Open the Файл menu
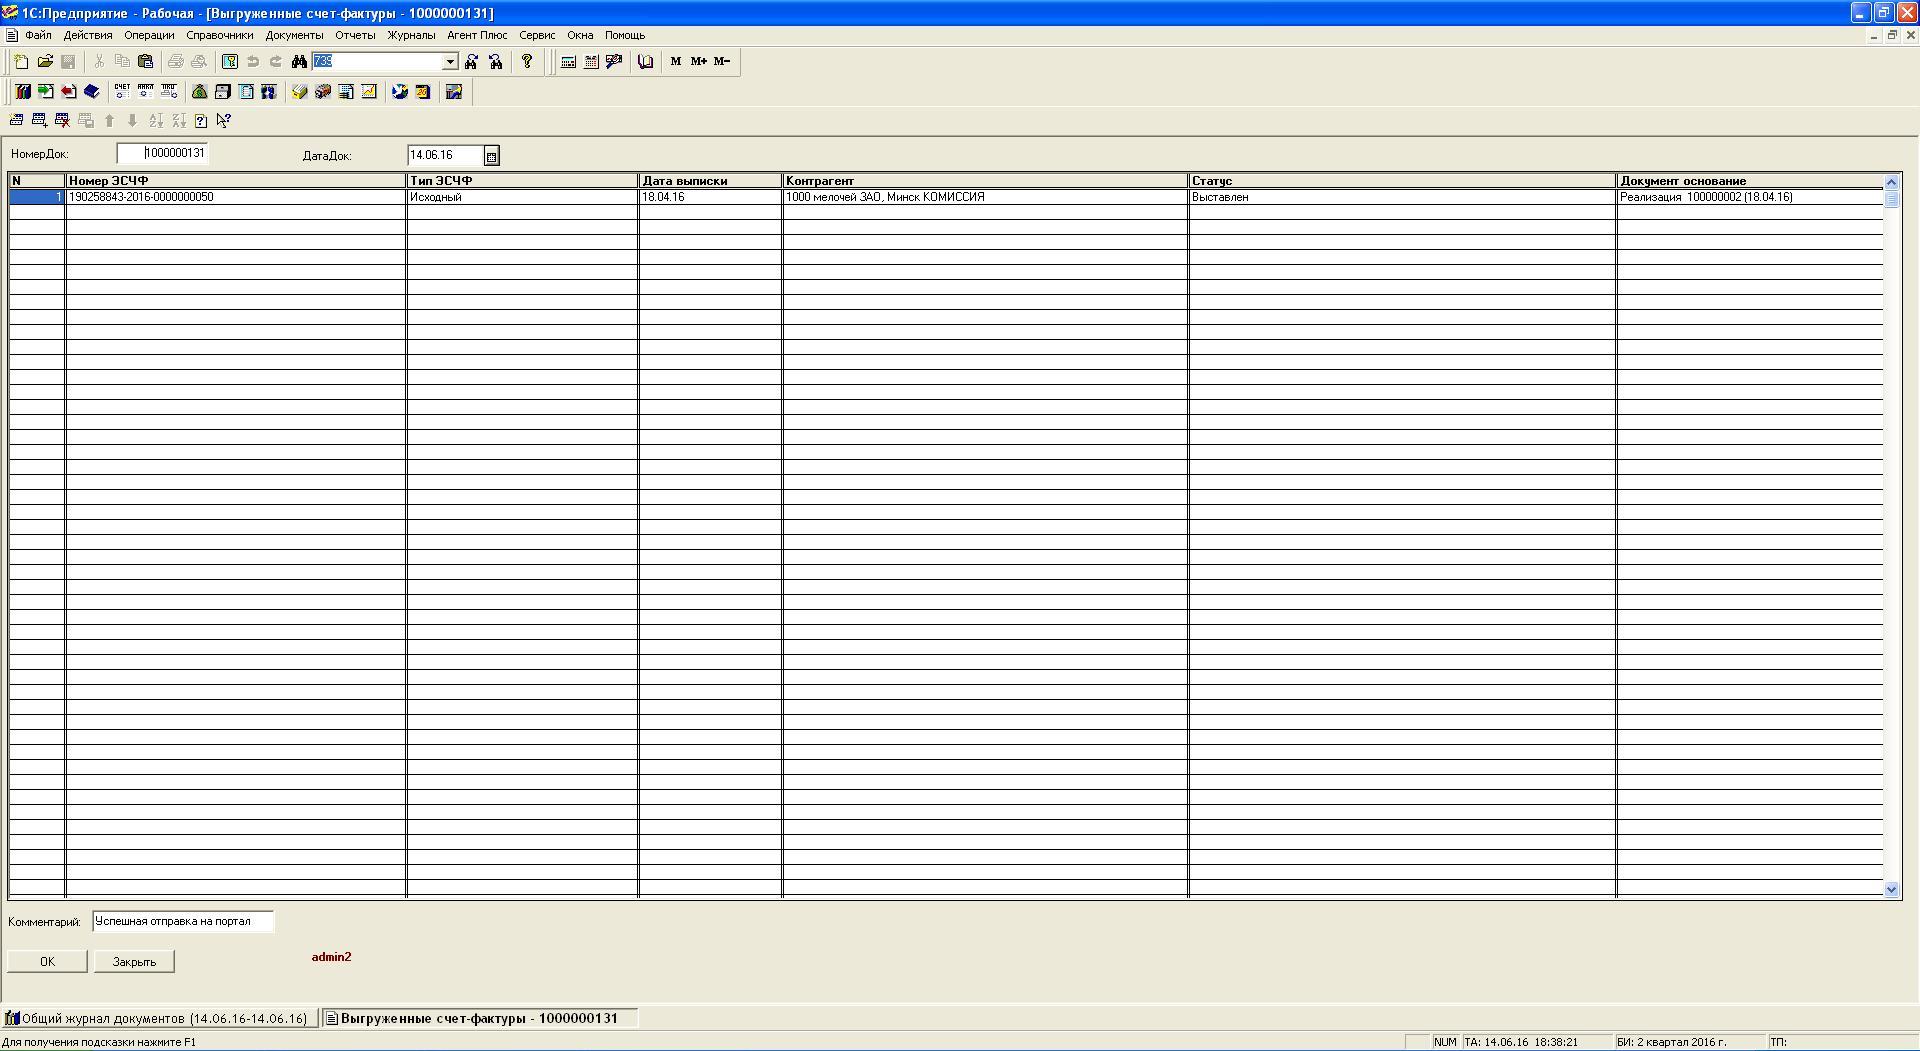The width and height of the screenshot is (1920, 1051). (x=38, y=35)
